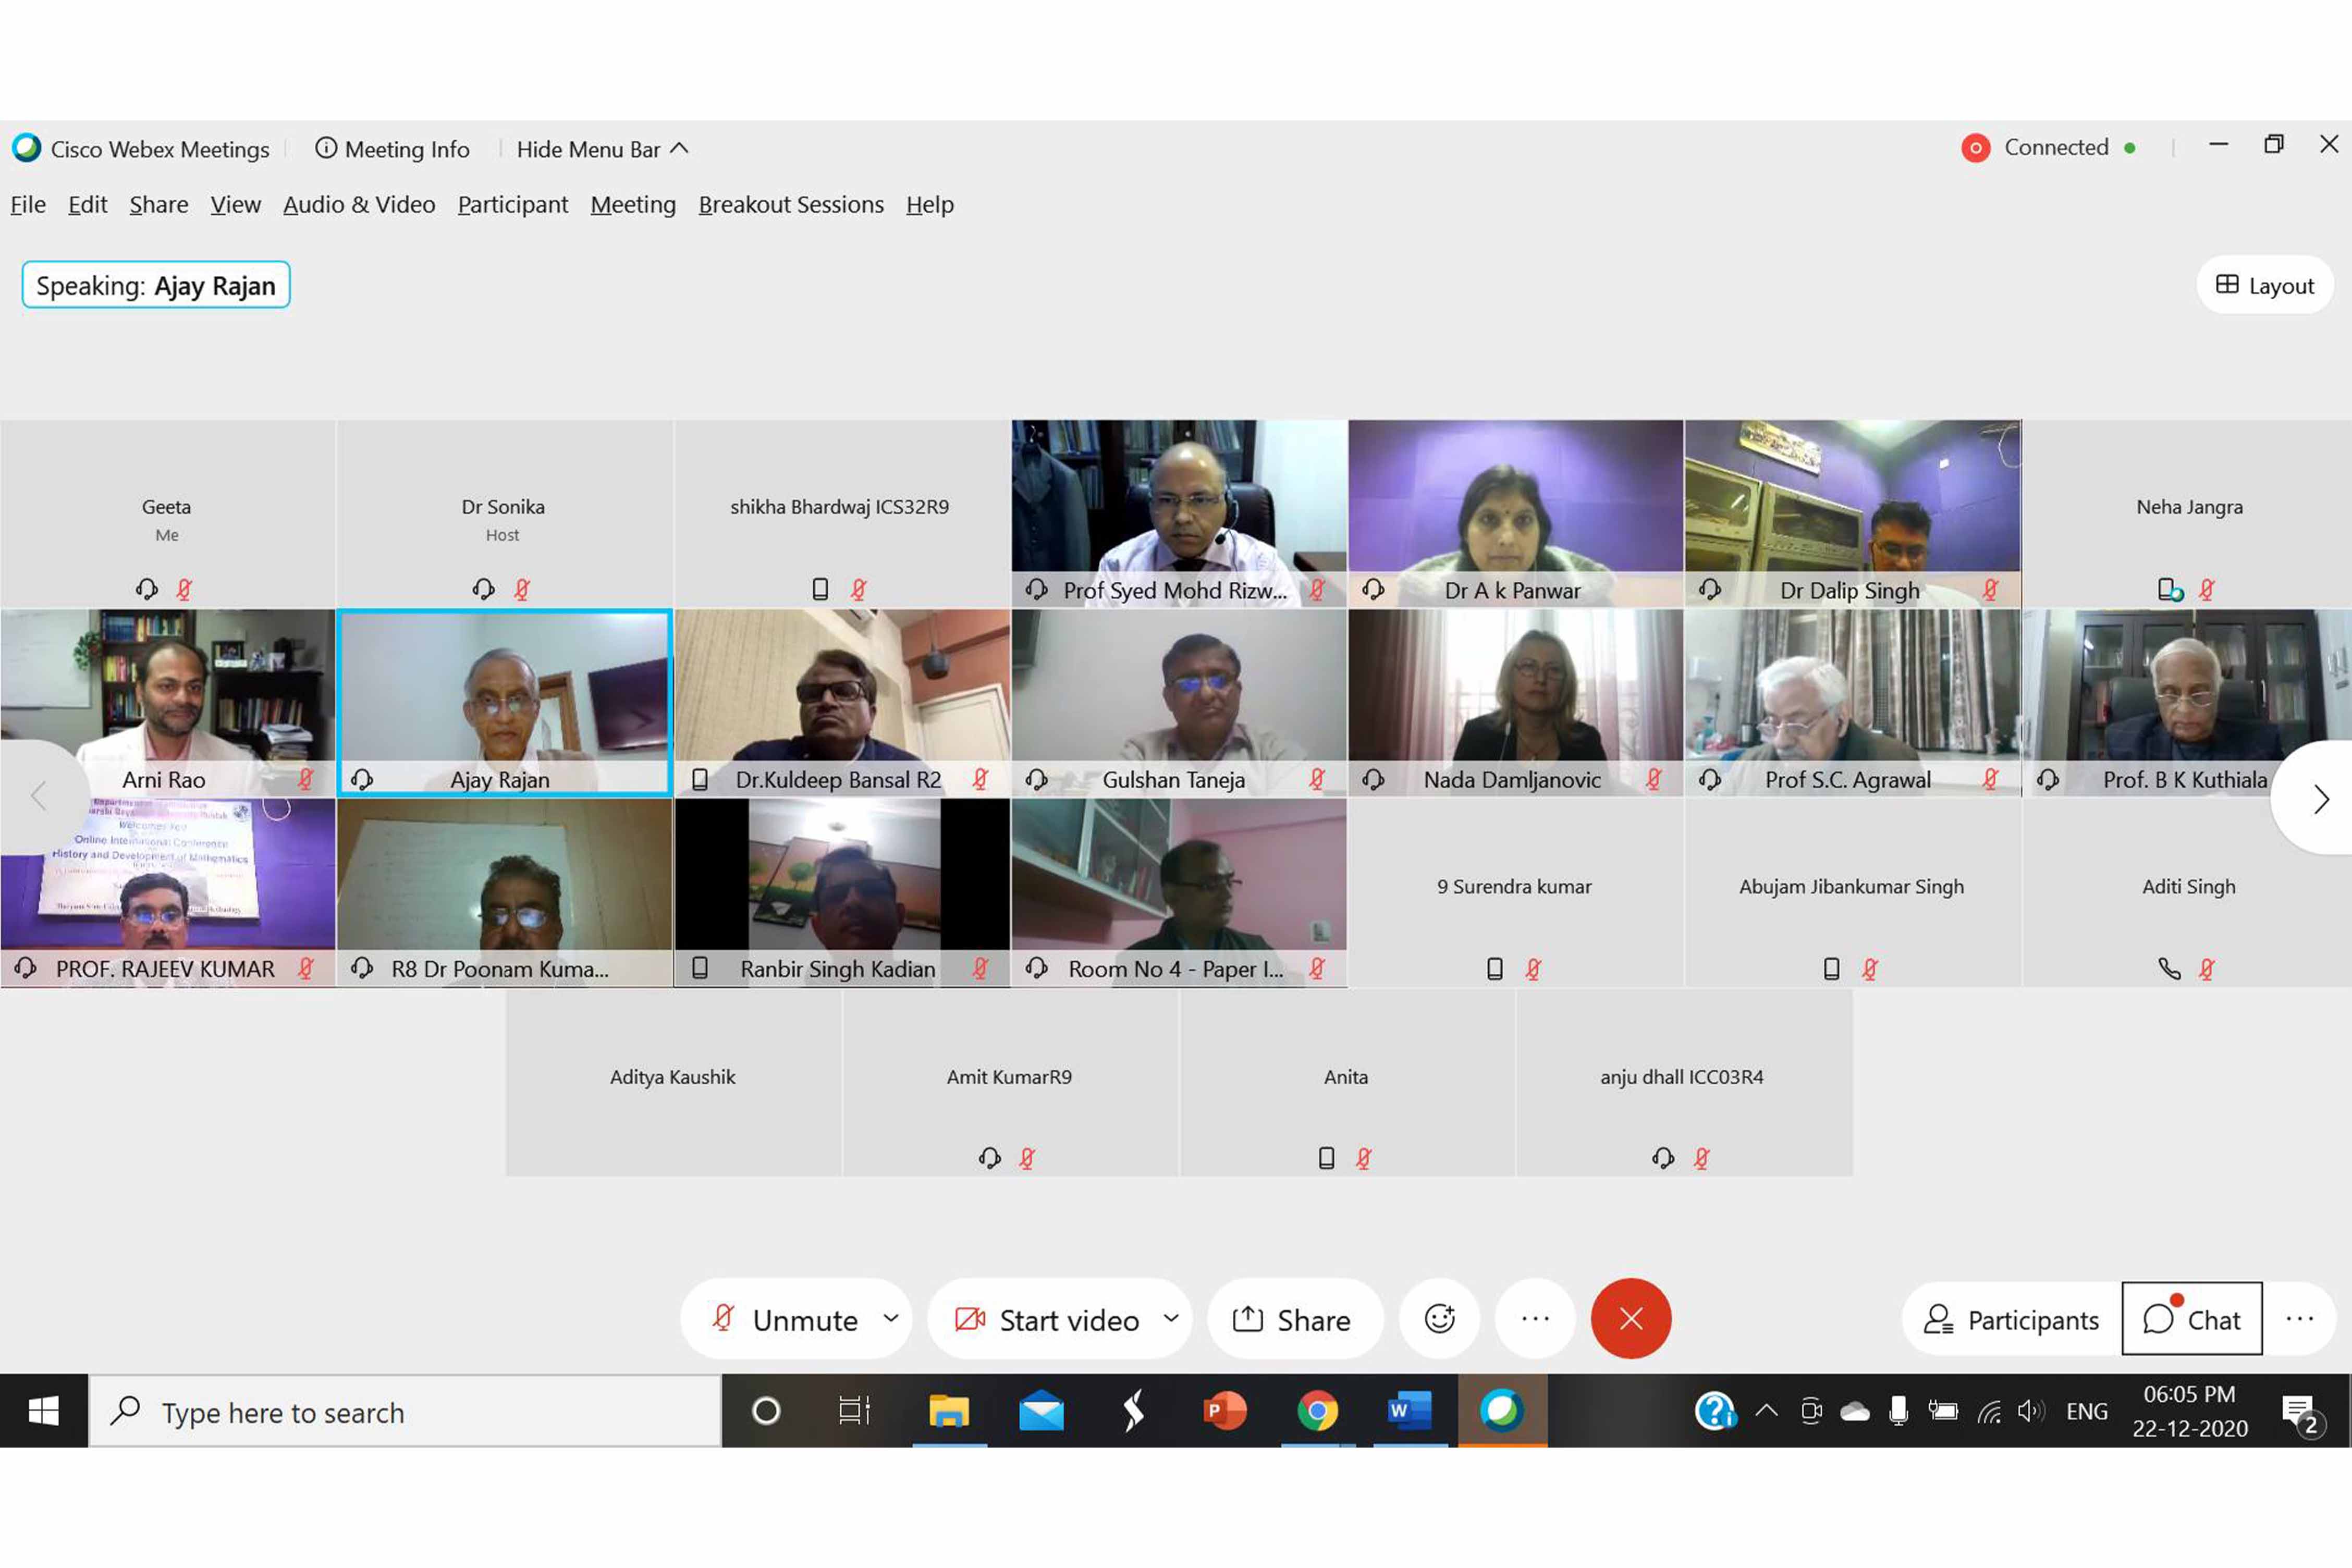Open Google Chrome from the taskbar

[1317, 1411]
